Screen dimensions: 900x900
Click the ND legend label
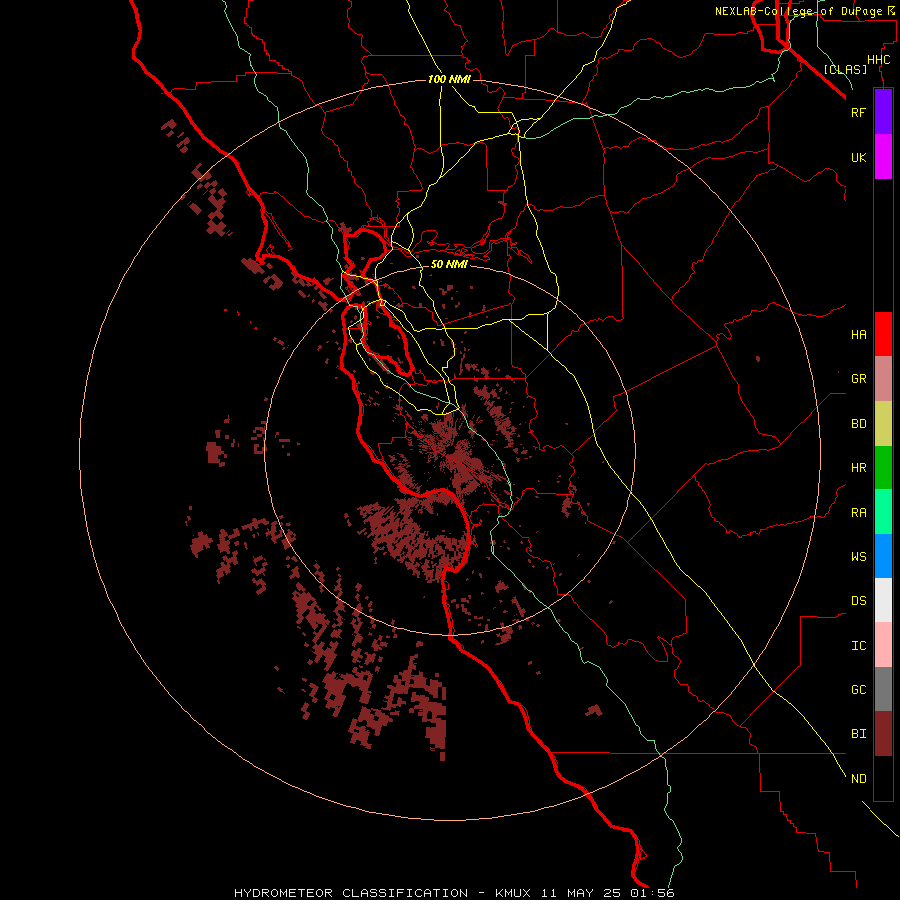point(858,779)
